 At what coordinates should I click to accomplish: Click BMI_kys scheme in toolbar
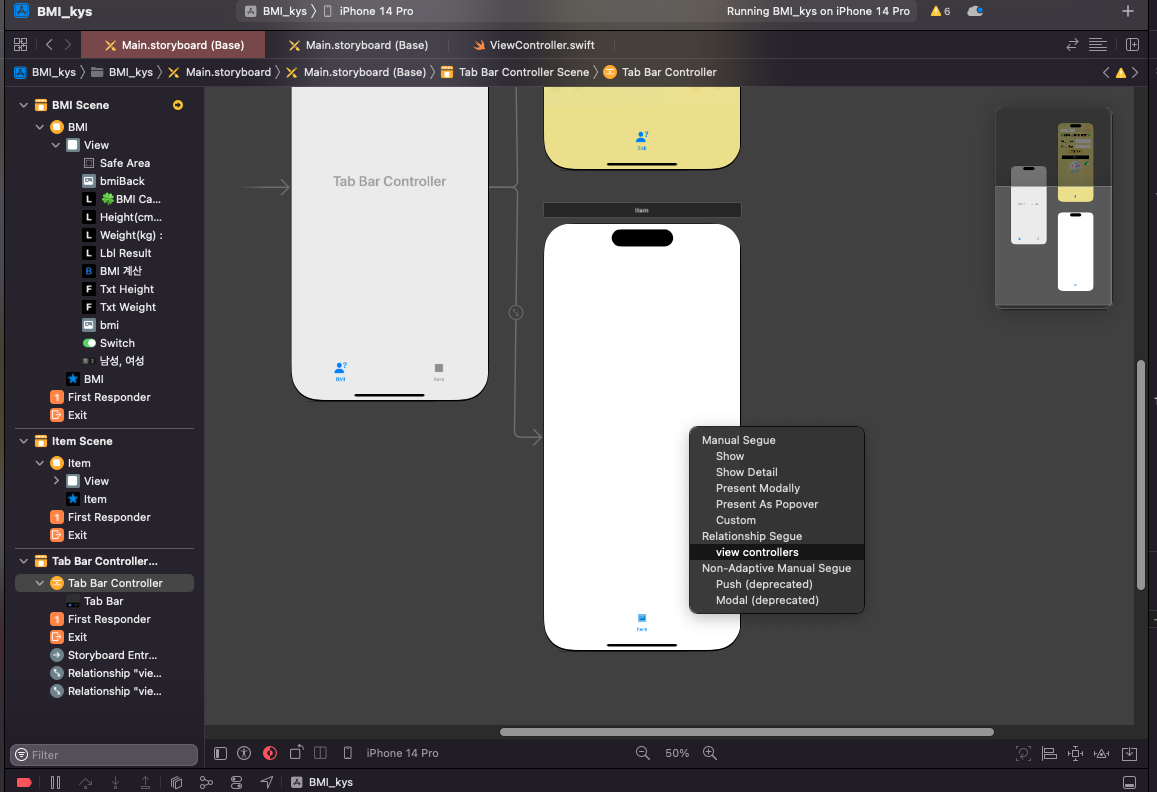284,11
